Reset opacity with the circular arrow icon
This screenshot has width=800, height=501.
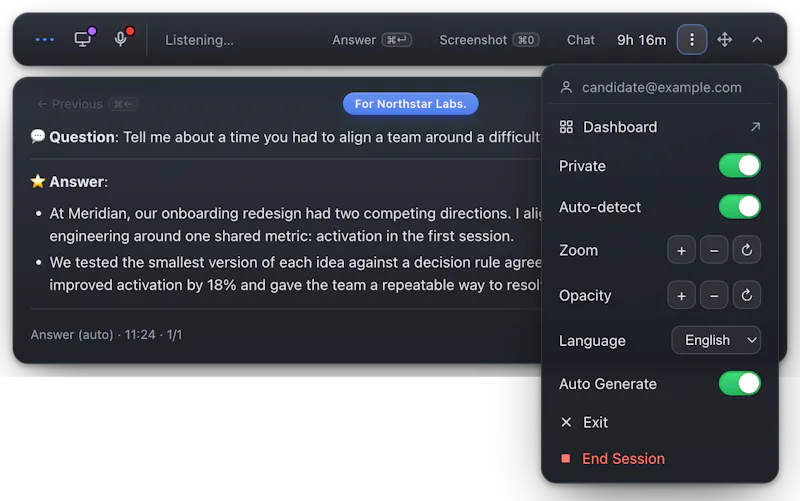[x=746, y=295]
